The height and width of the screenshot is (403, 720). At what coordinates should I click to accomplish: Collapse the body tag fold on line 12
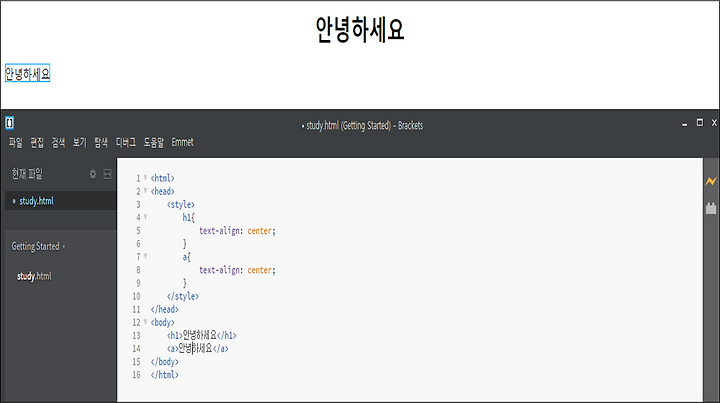point(146,322)
